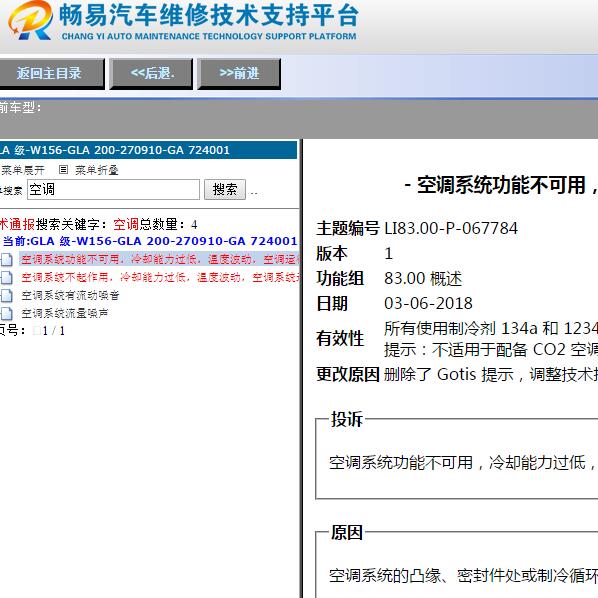This screenshot has width=598, height=598.
Task: Click the 版本 value 1
Action: [389, 253]
